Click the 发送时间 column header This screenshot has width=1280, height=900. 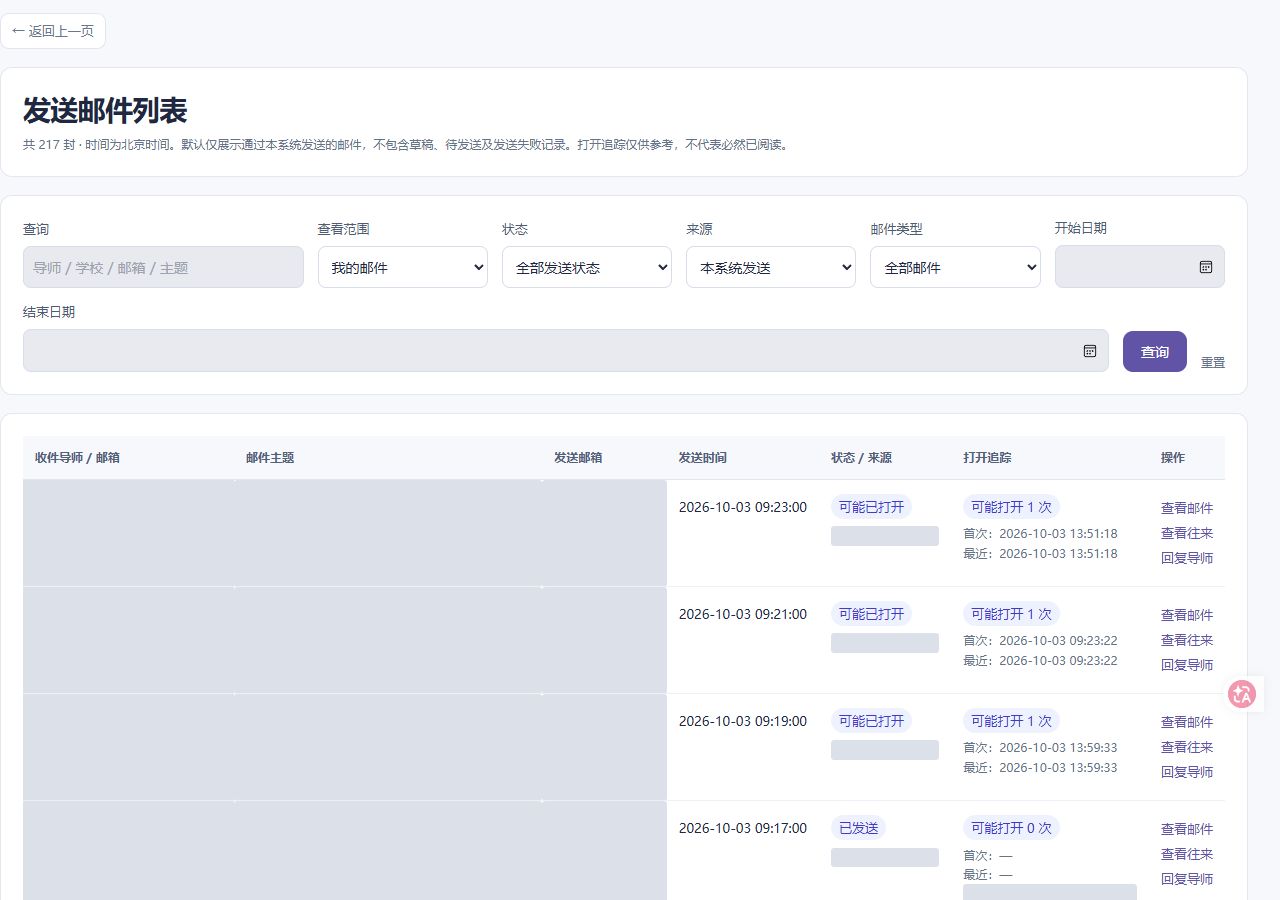coord(703,458)
